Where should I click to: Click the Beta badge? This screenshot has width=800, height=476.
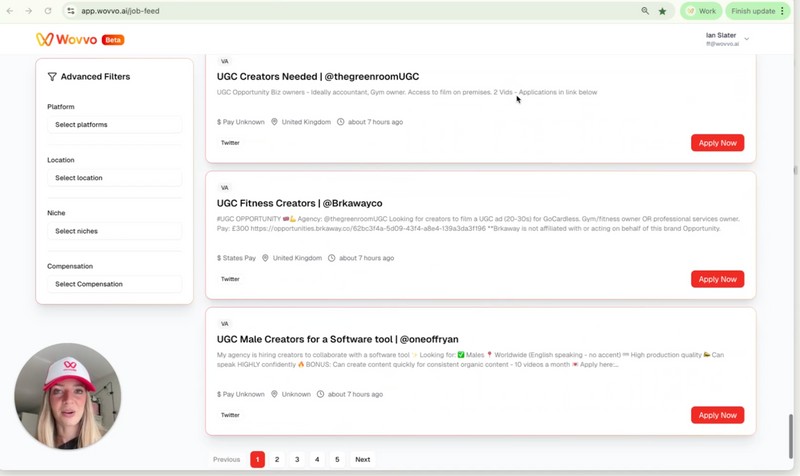[113, 40]
